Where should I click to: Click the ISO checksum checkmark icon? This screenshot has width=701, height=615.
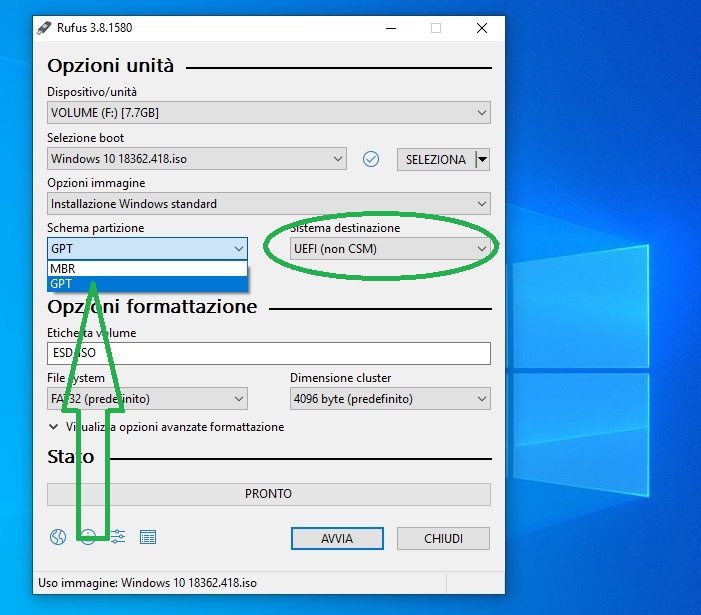pos(371,159)
